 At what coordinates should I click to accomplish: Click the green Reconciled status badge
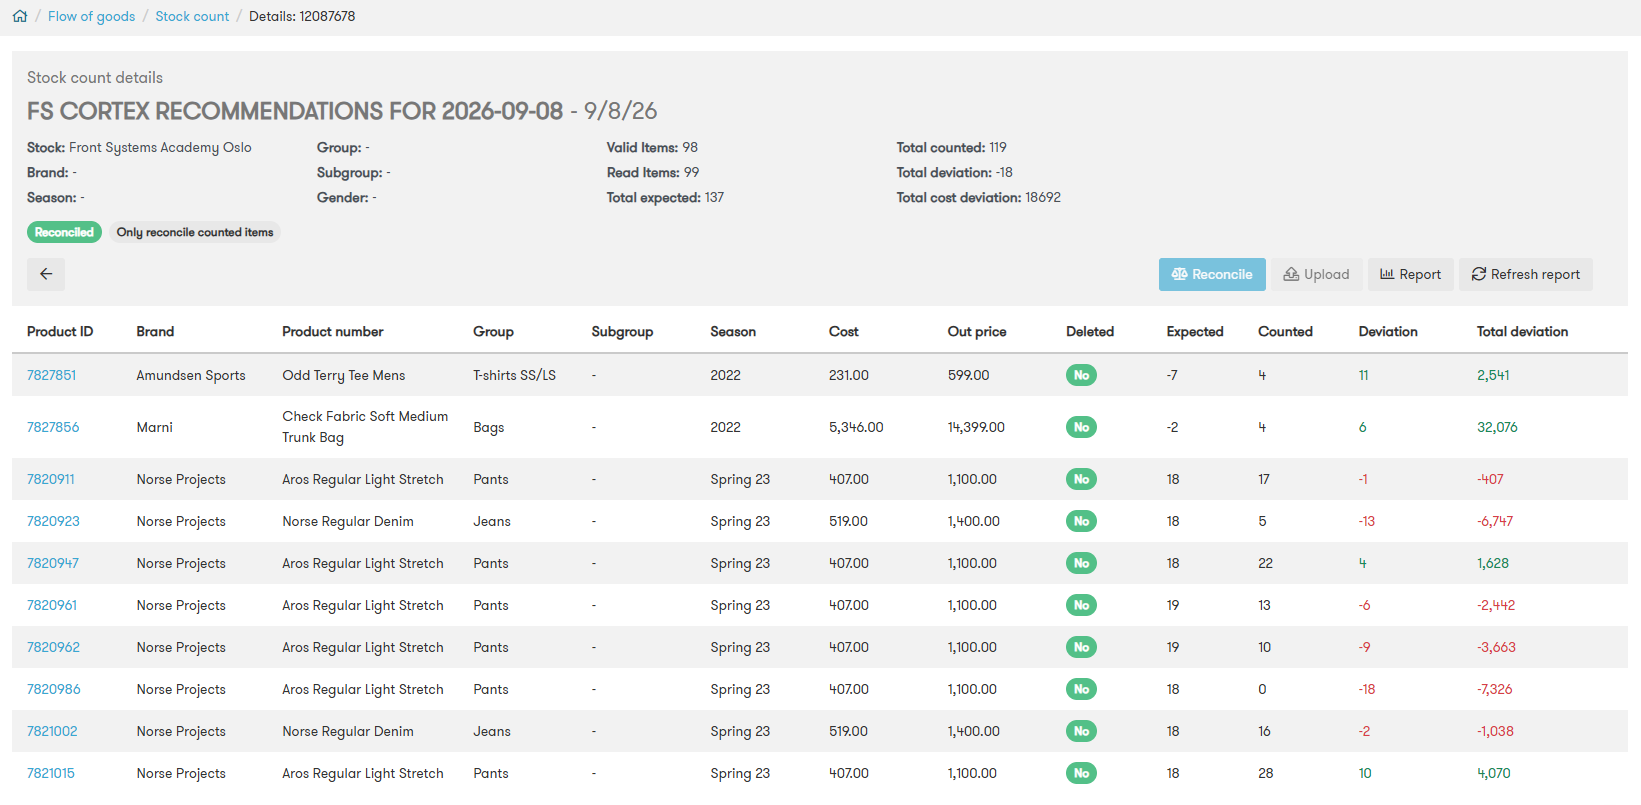coord(64,232)
